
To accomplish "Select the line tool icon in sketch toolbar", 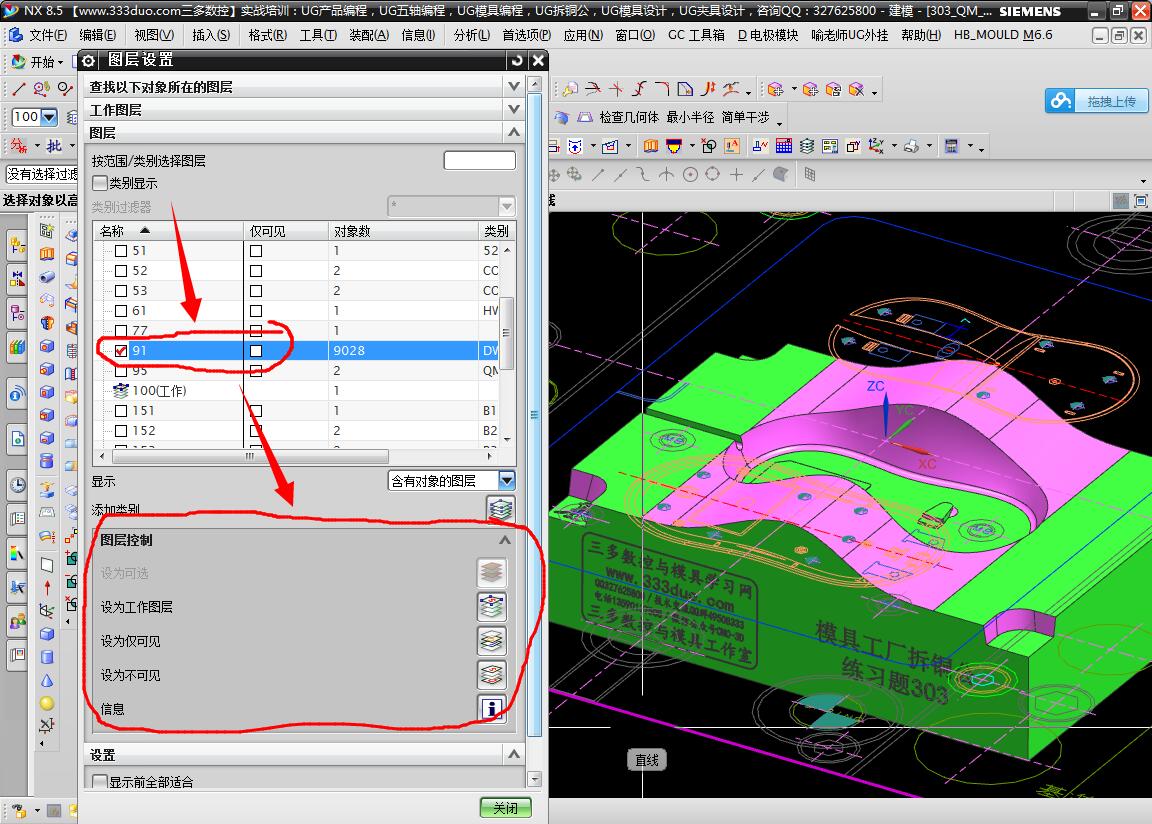I will tap(19, 90).
